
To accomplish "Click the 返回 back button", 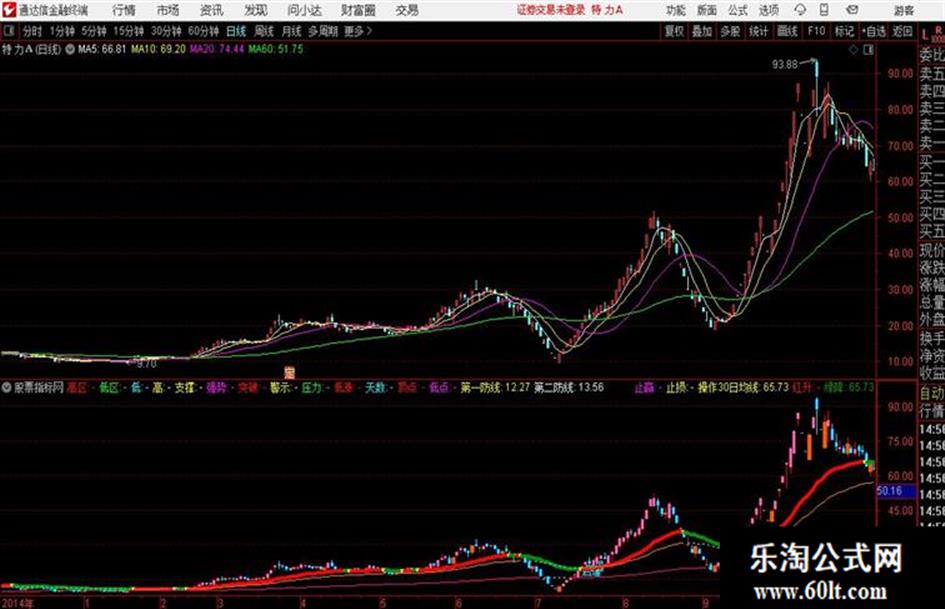I will tap(902, 31).
